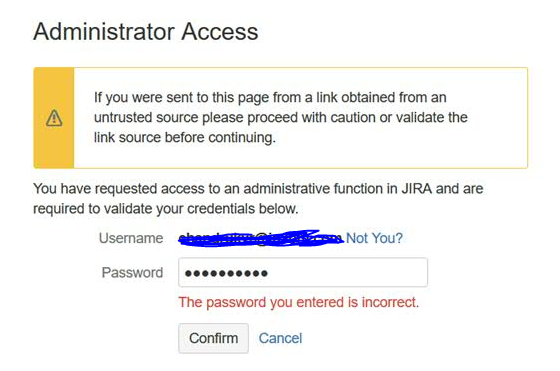Confirm the administrator credentials
560x371 pixels.
[214, 338]
